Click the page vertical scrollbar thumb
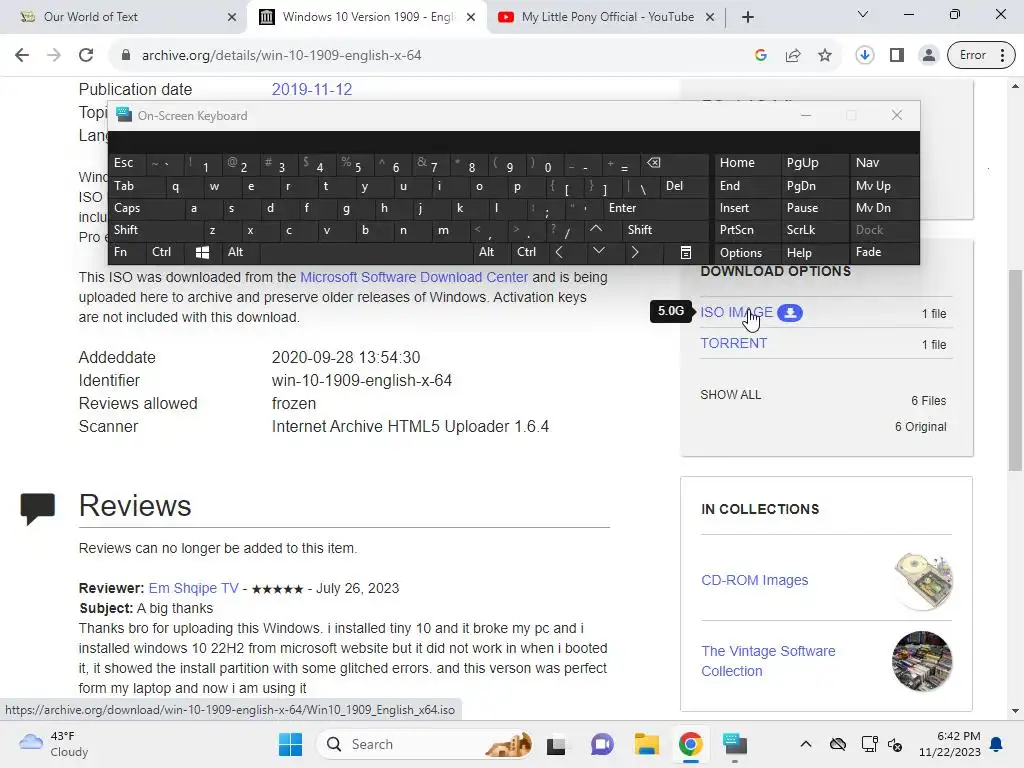Viewport: 1024px width, 768px height. (x=1015, y=370)
